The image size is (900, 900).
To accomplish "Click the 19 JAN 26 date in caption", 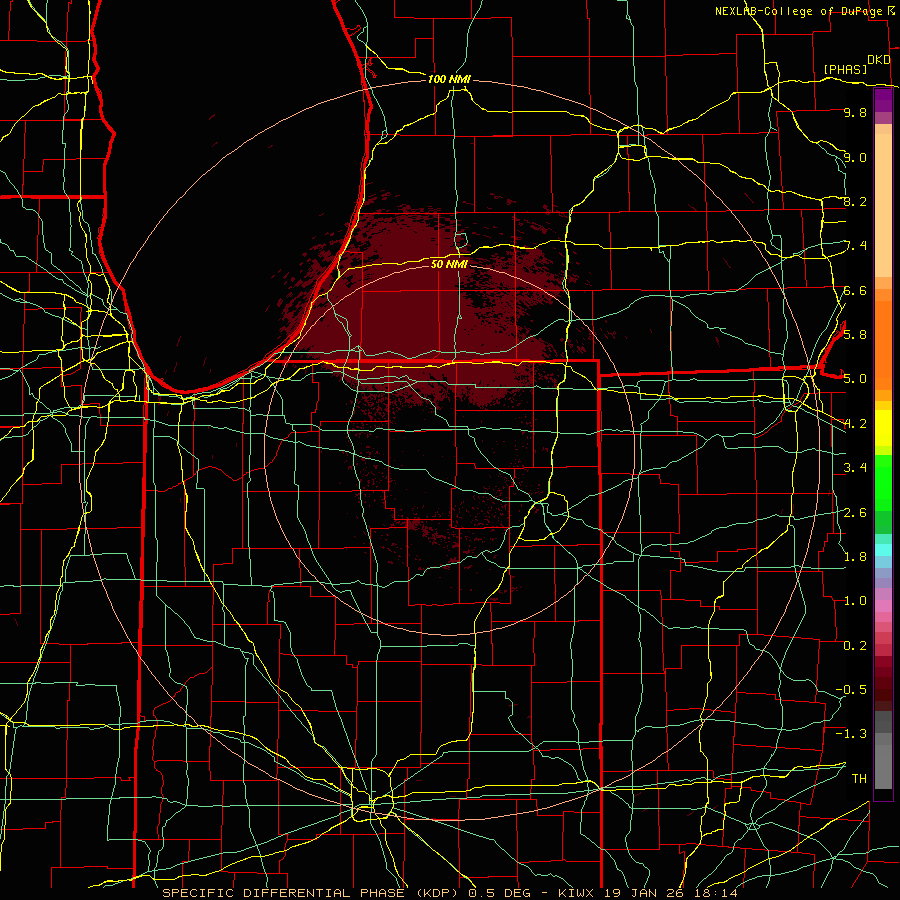I will pos(646,893).
